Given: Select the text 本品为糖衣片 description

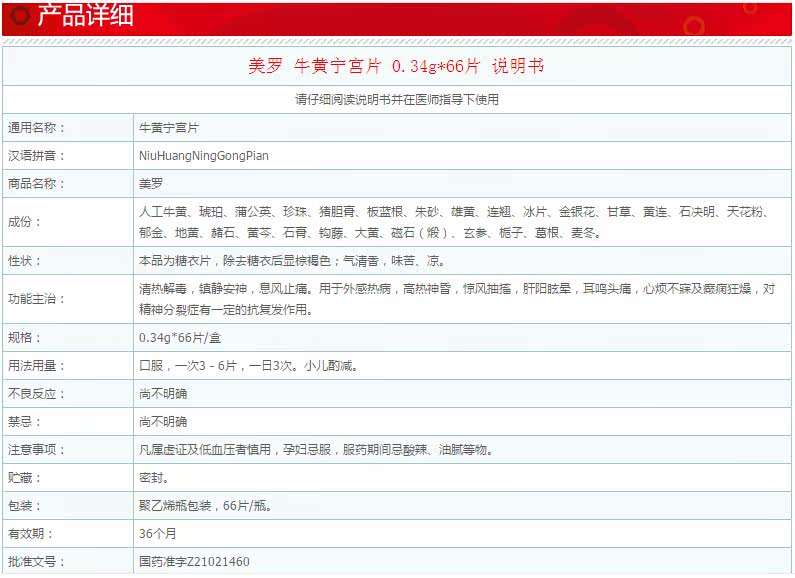Looking at the screenshot, I should pyautogui.click(x=293, y=261).
